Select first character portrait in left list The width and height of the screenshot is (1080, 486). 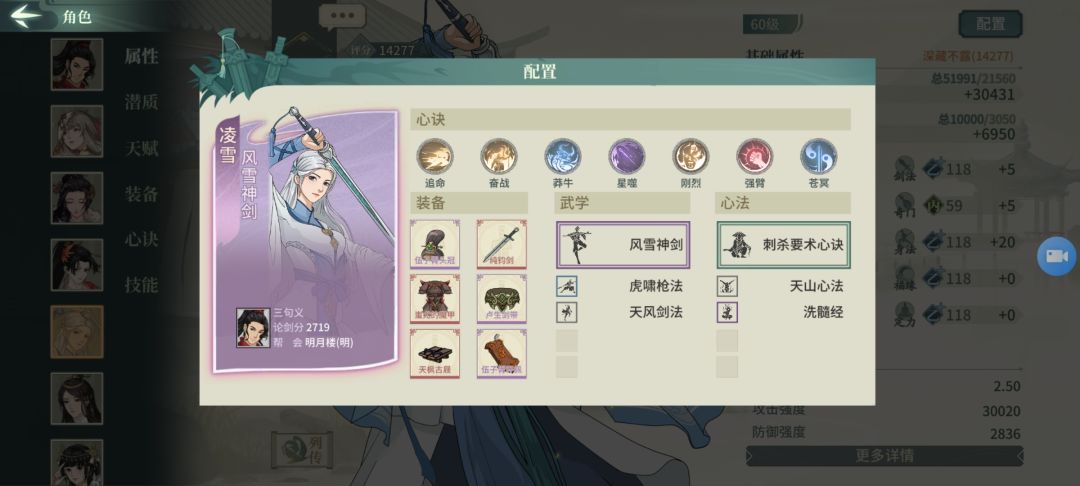pyautogui.click(x=76, y=65)
